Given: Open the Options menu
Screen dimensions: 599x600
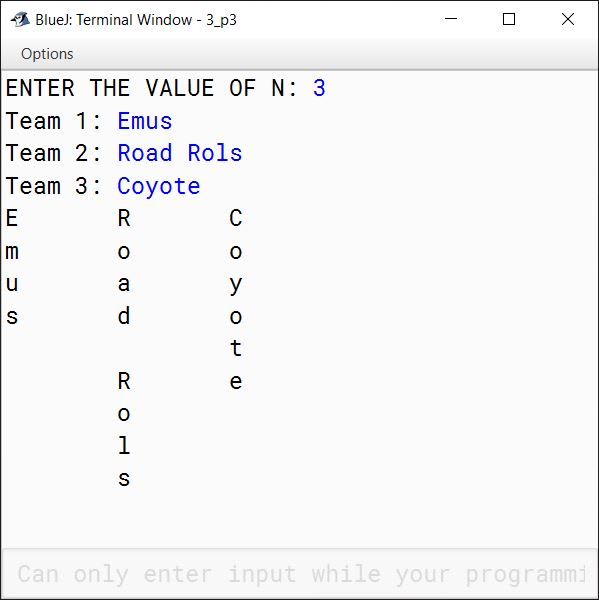Looking at the screenshot, I should (x=47, y=54).
